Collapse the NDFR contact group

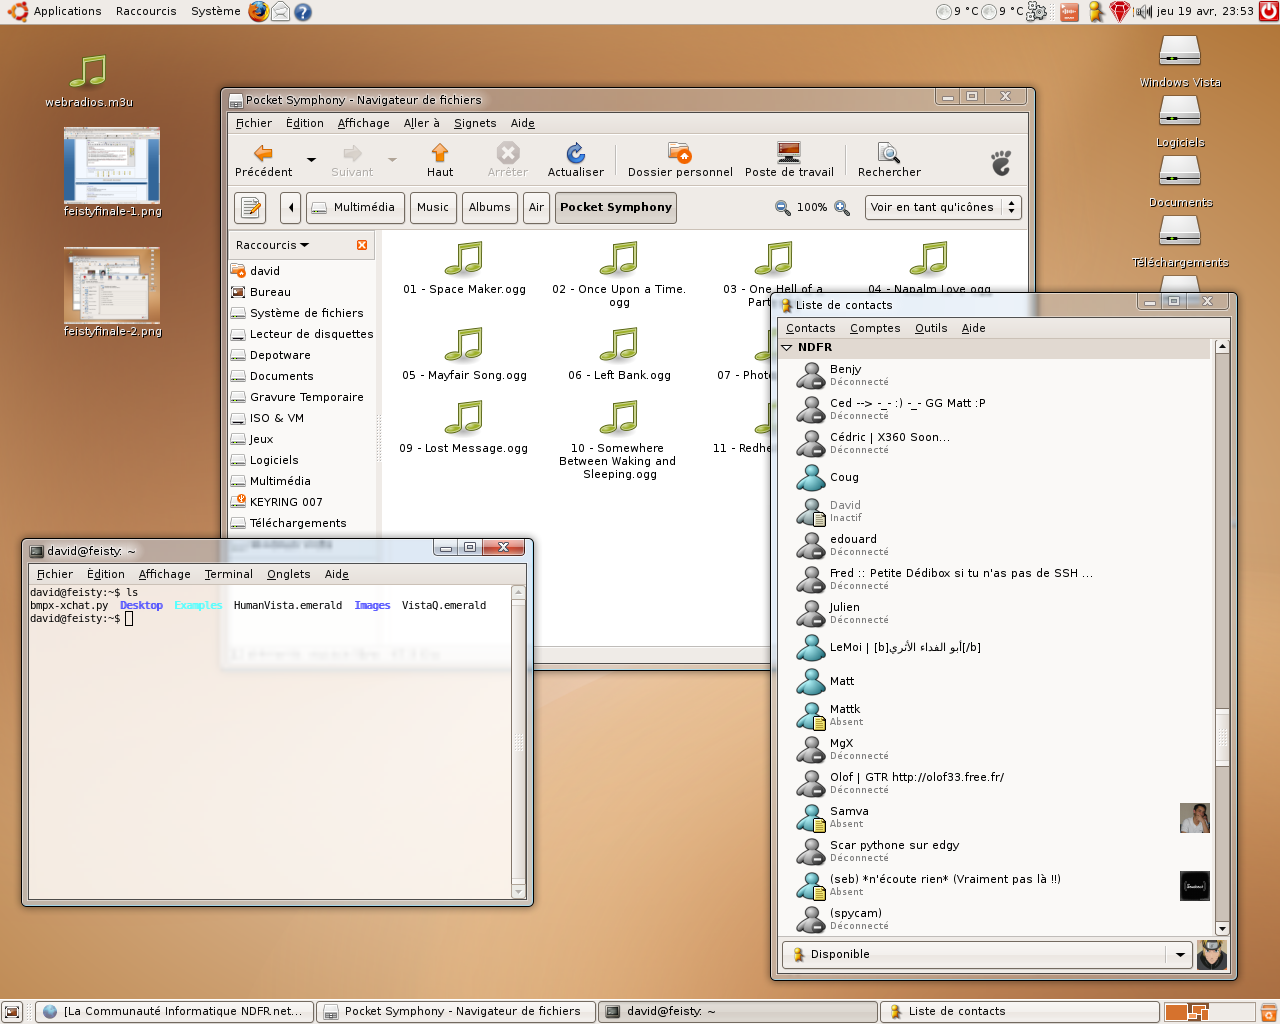point(787,347)
